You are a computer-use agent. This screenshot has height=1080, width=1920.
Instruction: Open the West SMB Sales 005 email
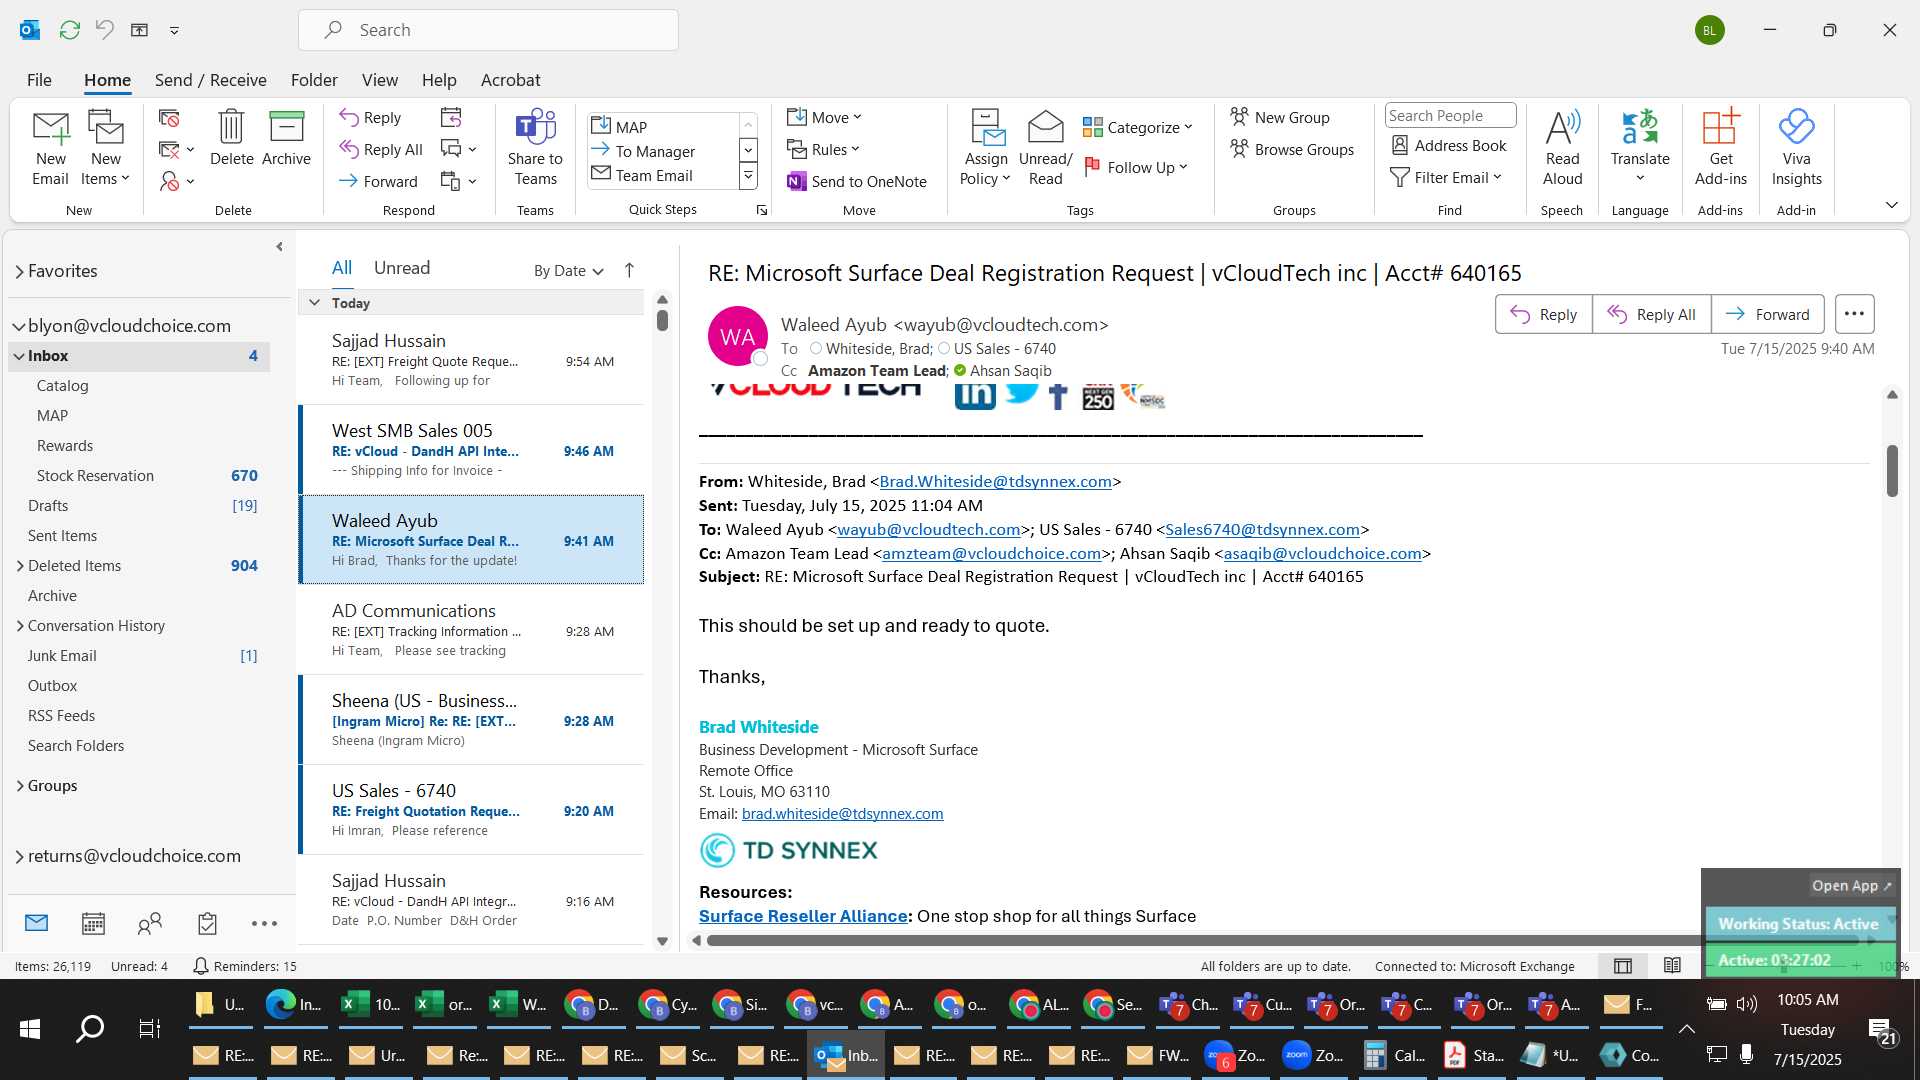coord(471,450)
